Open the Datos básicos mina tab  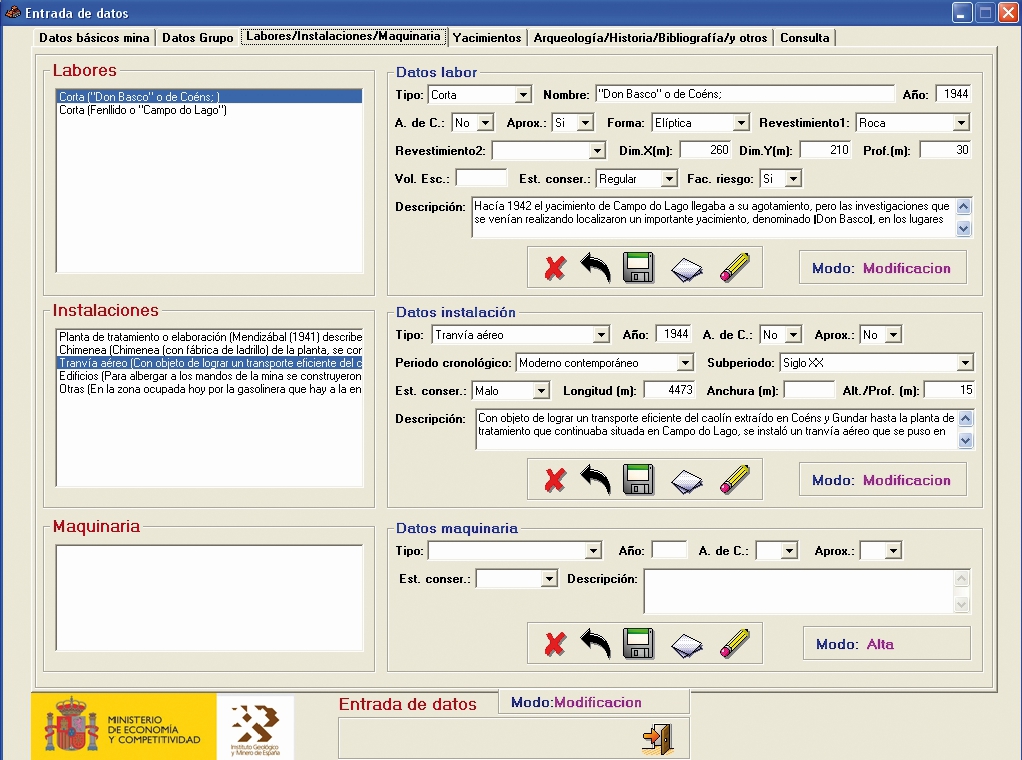pos(94,38)
